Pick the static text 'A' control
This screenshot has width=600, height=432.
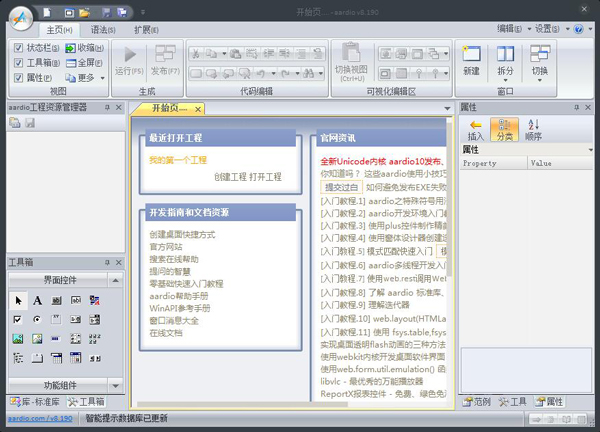pos(37,301)
